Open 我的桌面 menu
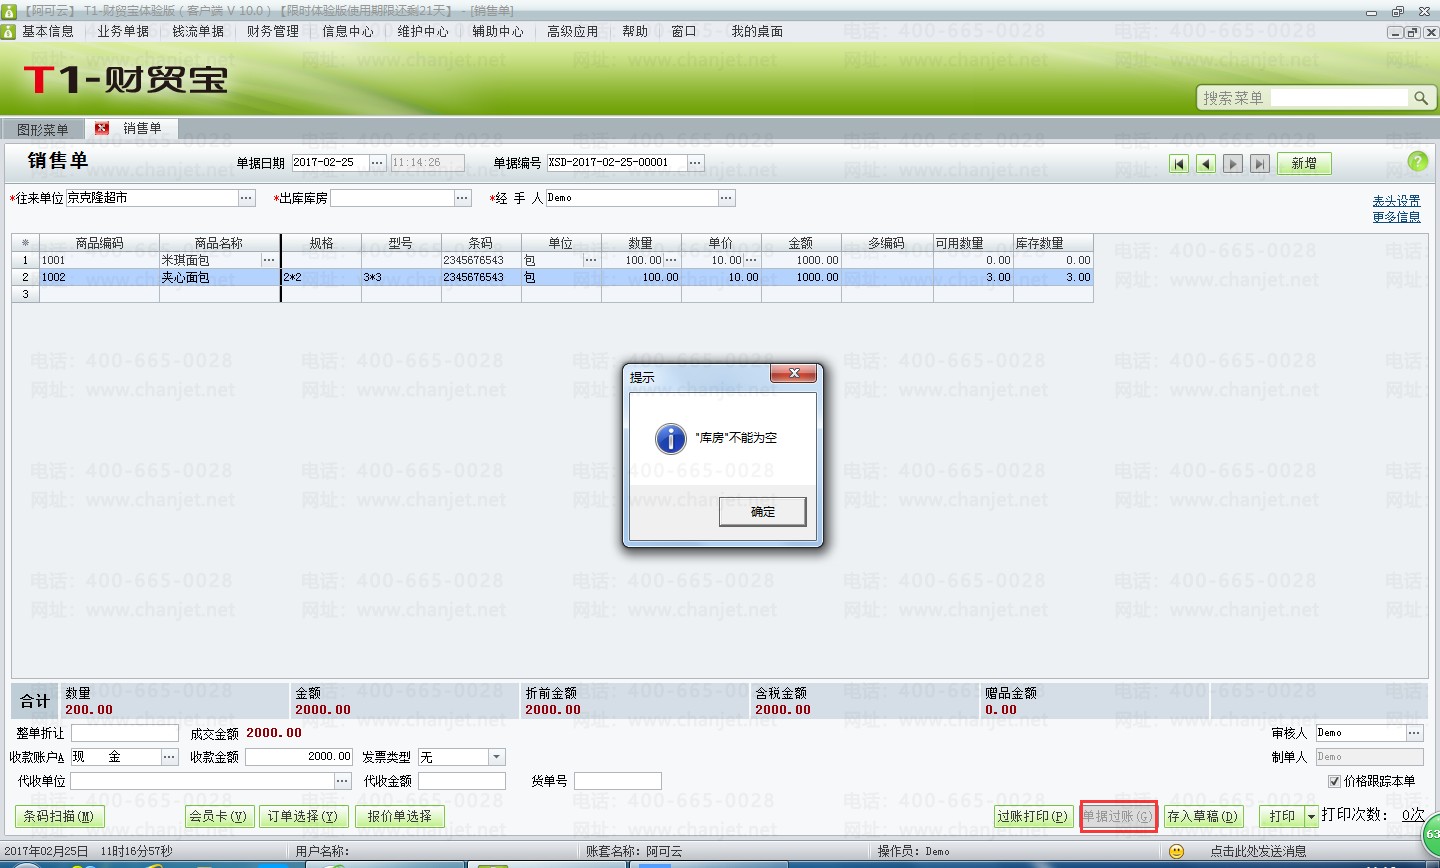The width and height of the screenshot is (1440, 868). point(757,31)
